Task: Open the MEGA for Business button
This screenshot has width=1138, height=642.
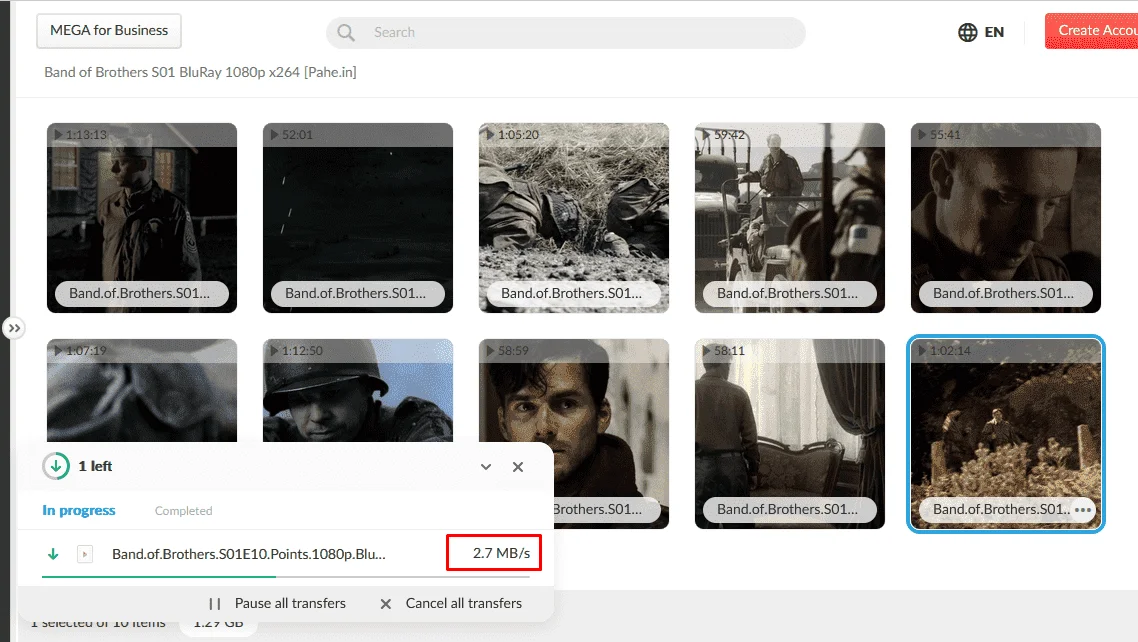Action: click(x=109, y=30)
